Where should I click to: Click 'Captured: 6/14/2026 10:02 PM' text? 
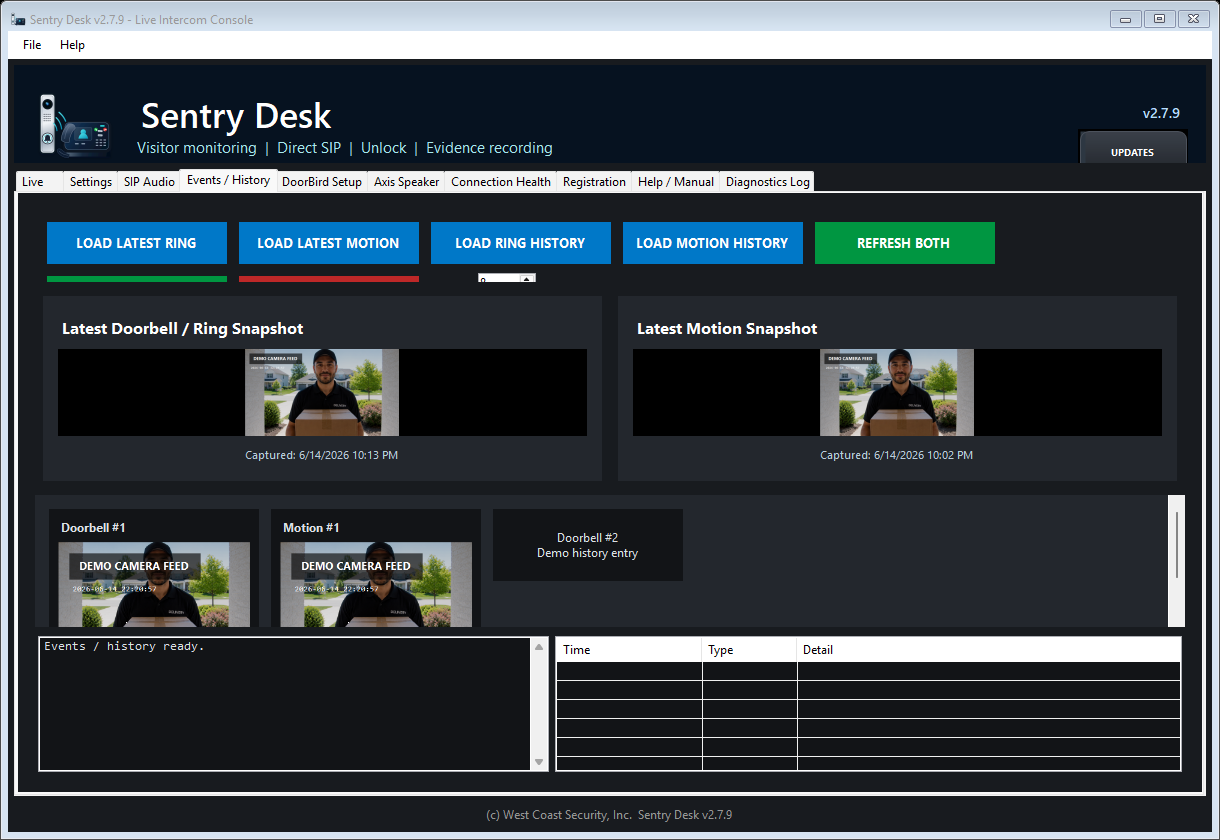(897, 455)
